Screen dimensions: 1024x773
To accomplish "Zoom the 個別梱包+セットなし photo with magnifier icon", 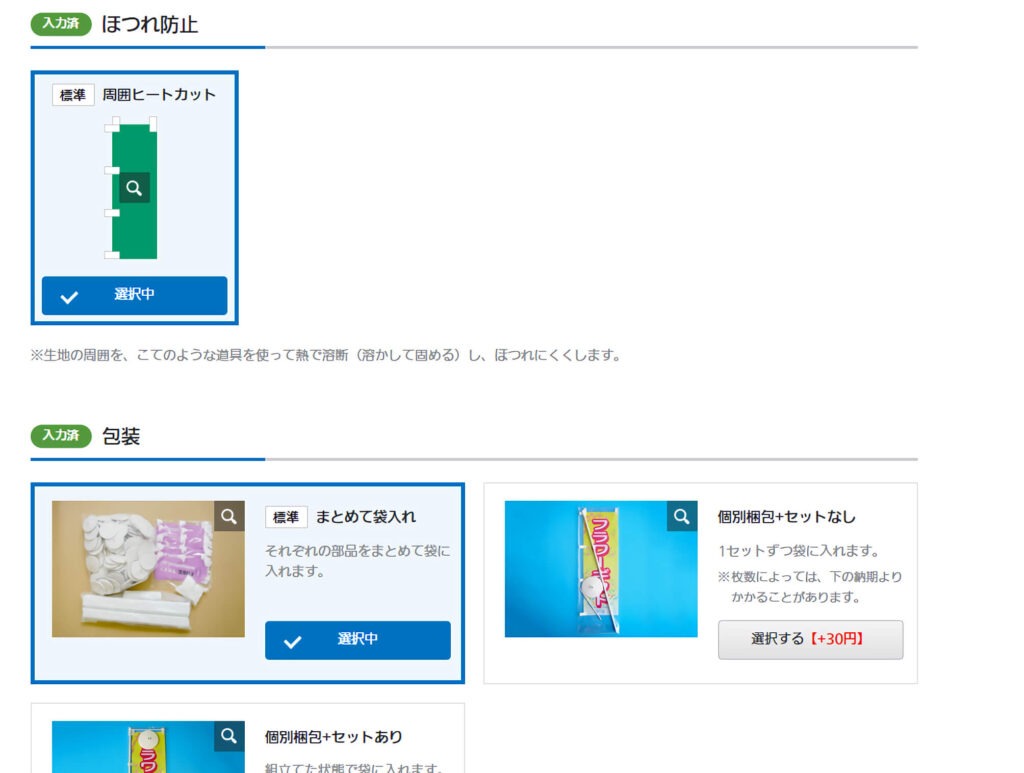I will pyautogui.click(x=682, y=516).
